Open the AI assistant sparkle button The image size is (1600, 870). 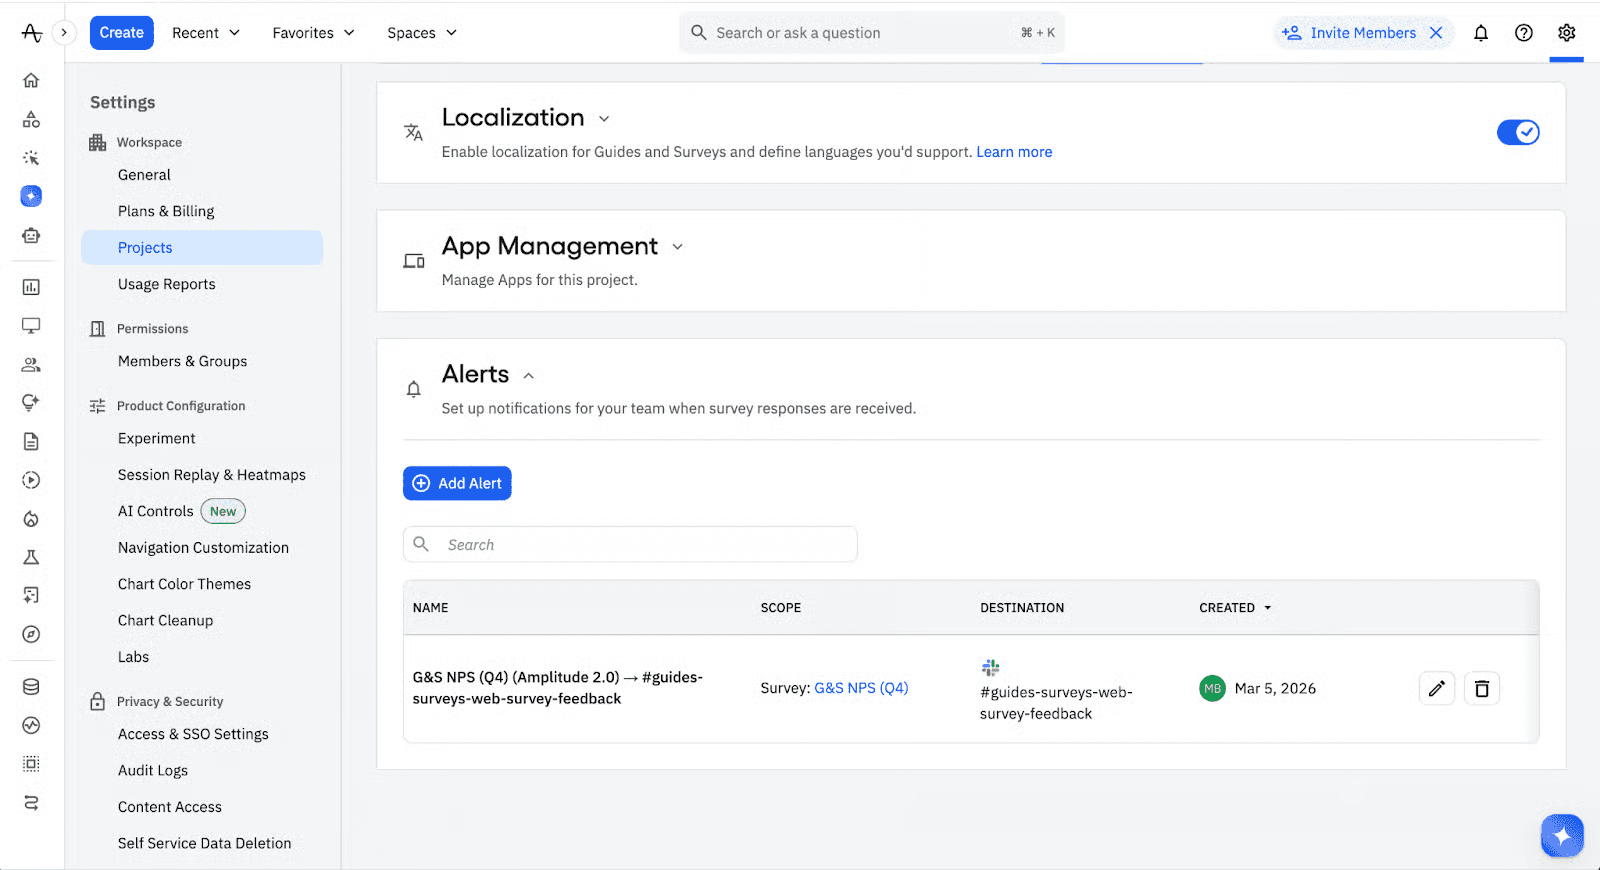coord(1562,836)
